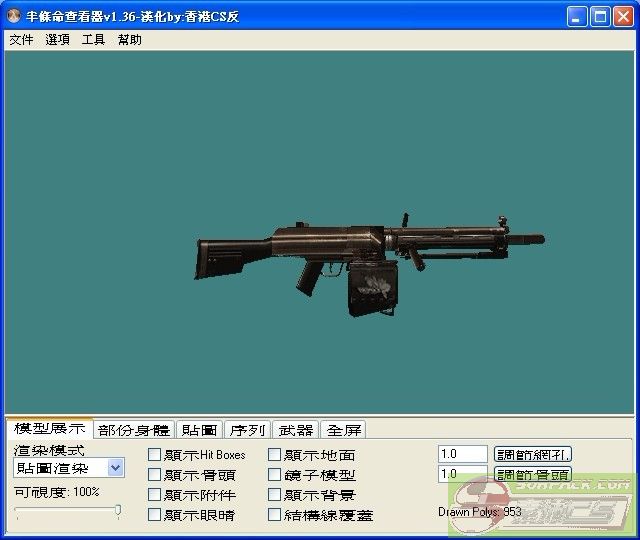Open the 幫助 menu
This screenshot has width=640, height=540.
(x=130, y=40)
